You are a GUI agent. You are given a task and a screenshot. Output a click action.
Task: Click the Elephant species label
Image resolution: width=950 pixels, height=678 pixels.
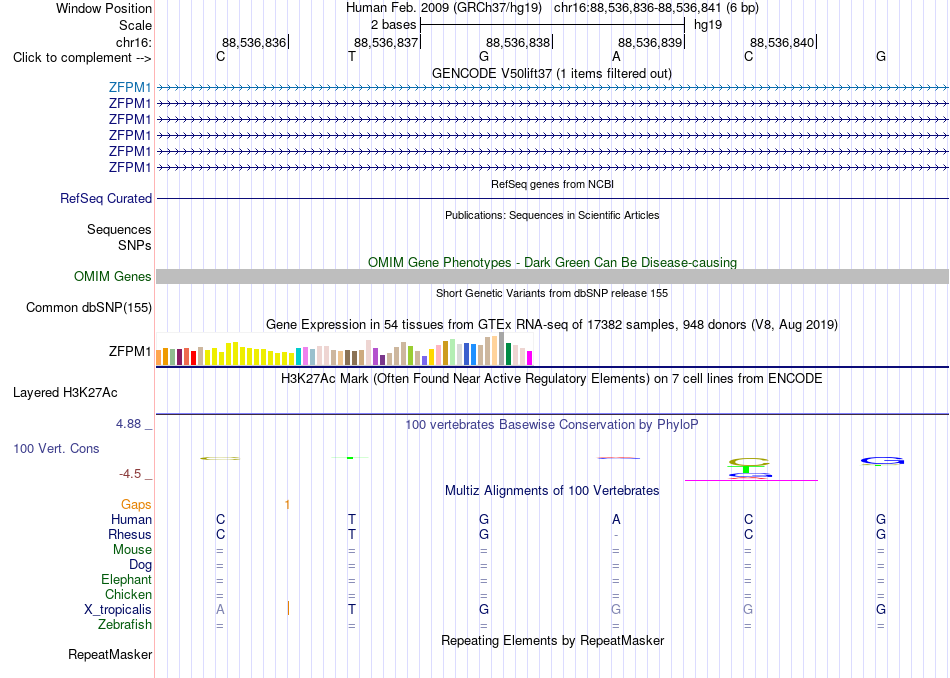(126, 580)
